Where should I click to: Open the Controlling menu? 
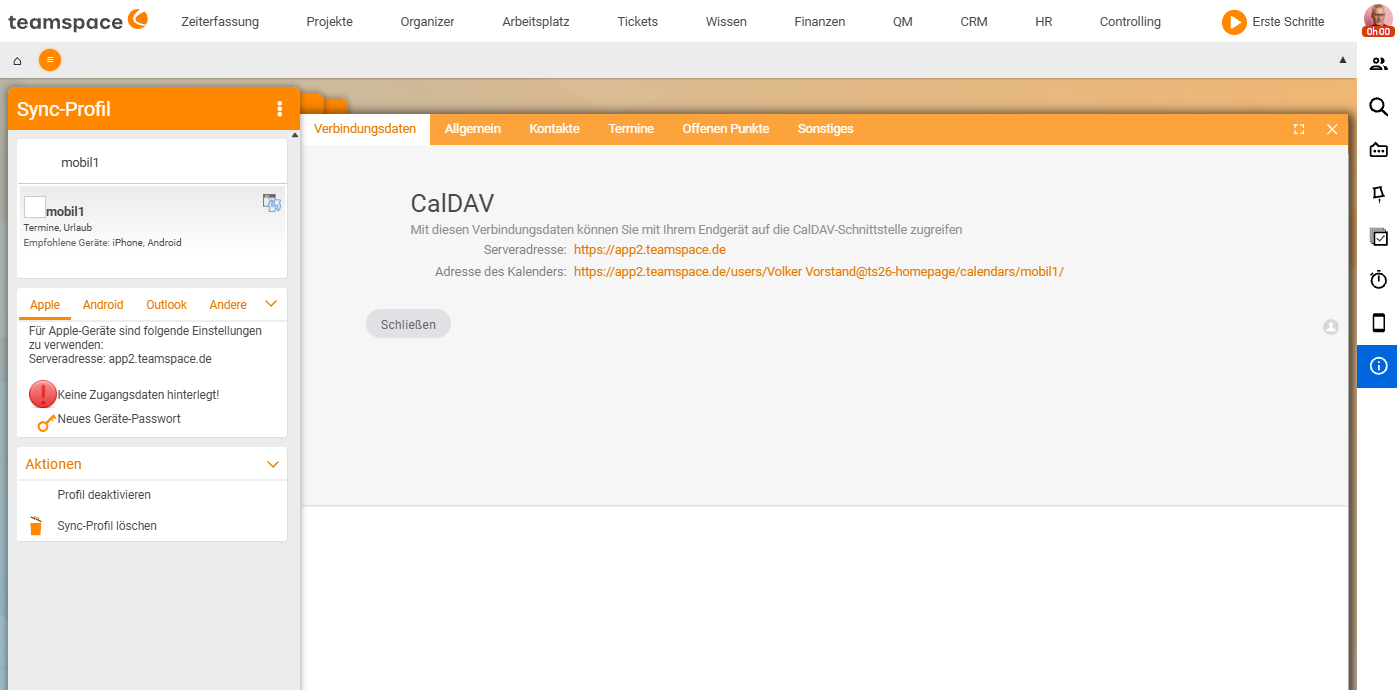tap(1130, 21)
